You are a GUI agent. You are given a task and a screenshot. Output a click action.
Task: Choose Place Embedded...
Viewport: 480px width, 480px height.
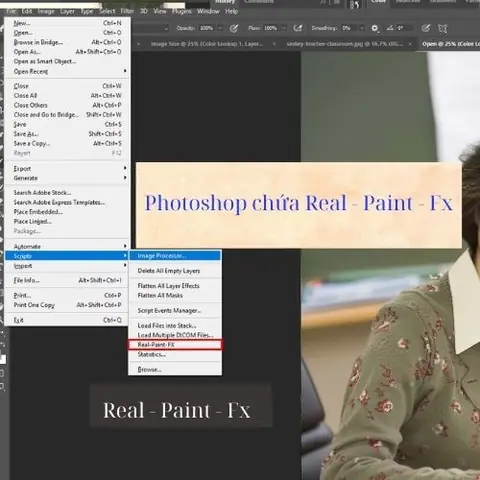(66, 212)
